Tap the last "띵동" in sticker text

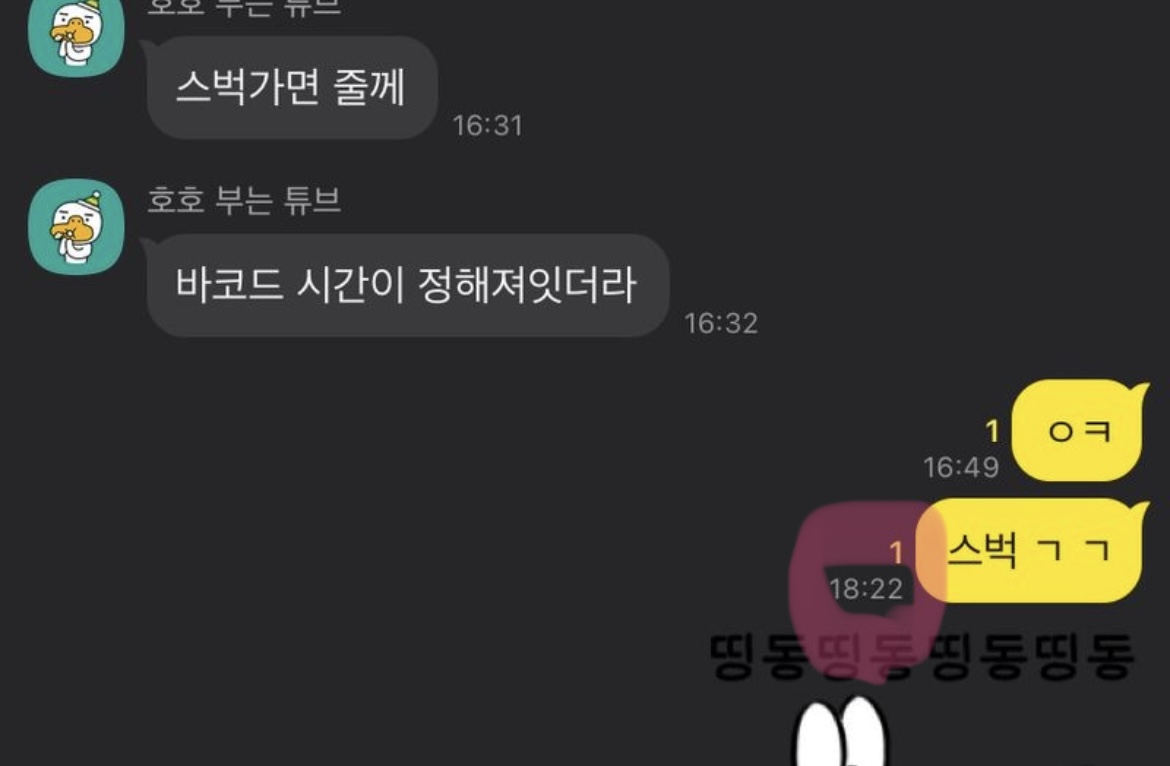pos(1085,657)
